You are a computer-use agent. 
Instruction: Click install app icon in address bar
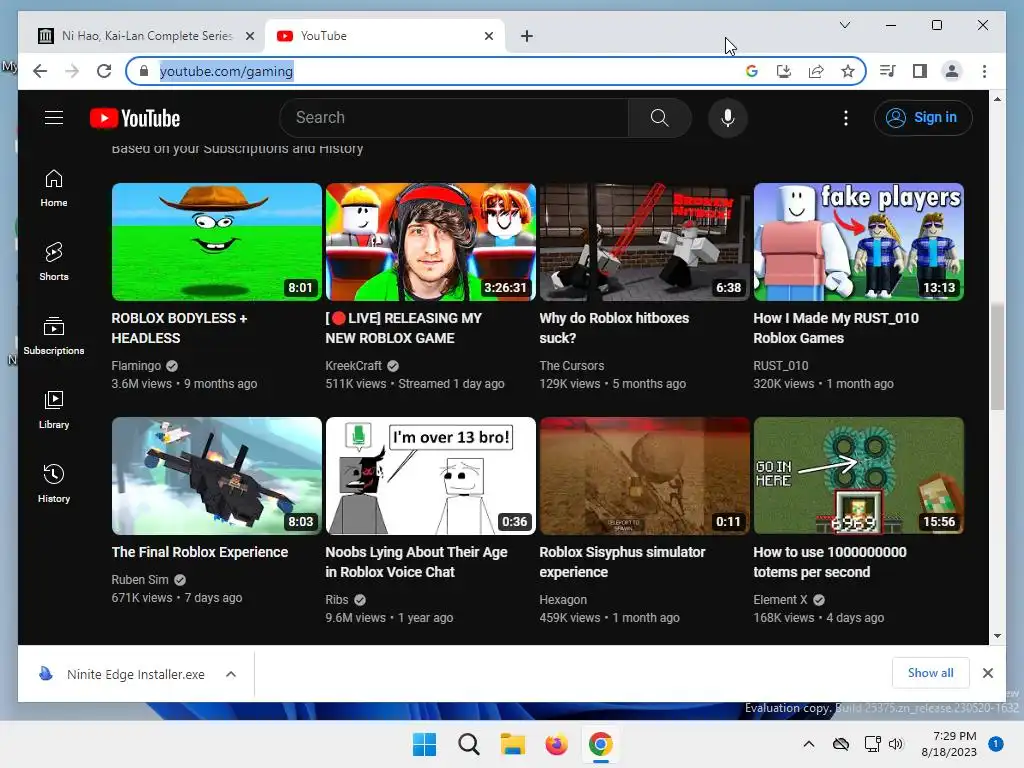[784, 71]
